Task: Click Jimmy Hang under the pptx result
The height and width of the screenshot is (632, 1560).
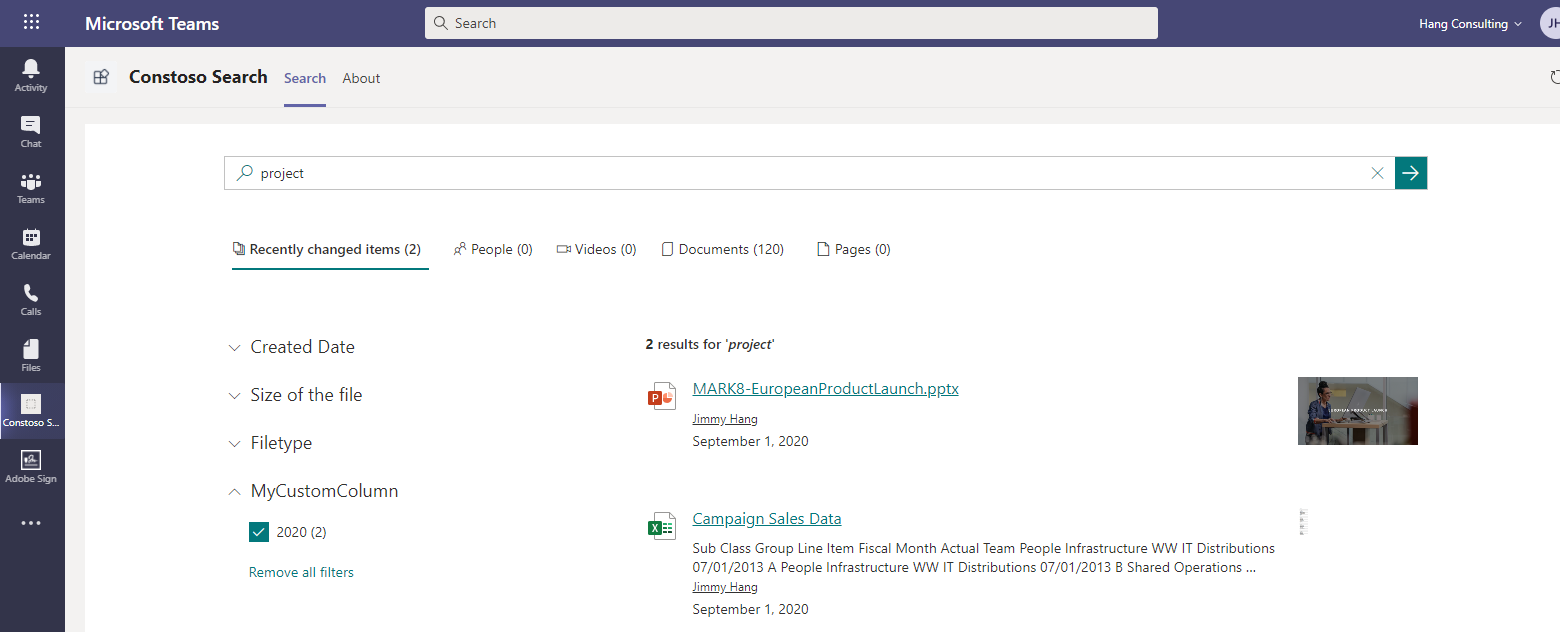Action: (x=725, y=419)
